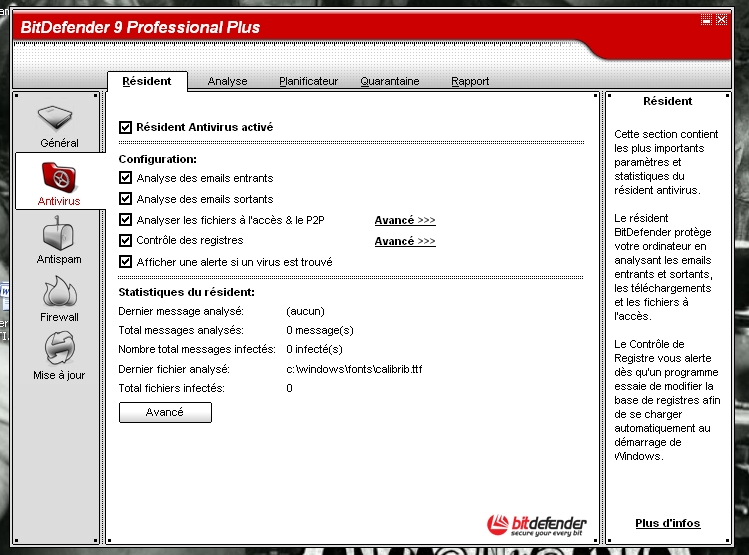Image resolution: width=749 pixels, height=555 pixels.
Task: Click the Dernier fichier analysé label
Action: 174,369
